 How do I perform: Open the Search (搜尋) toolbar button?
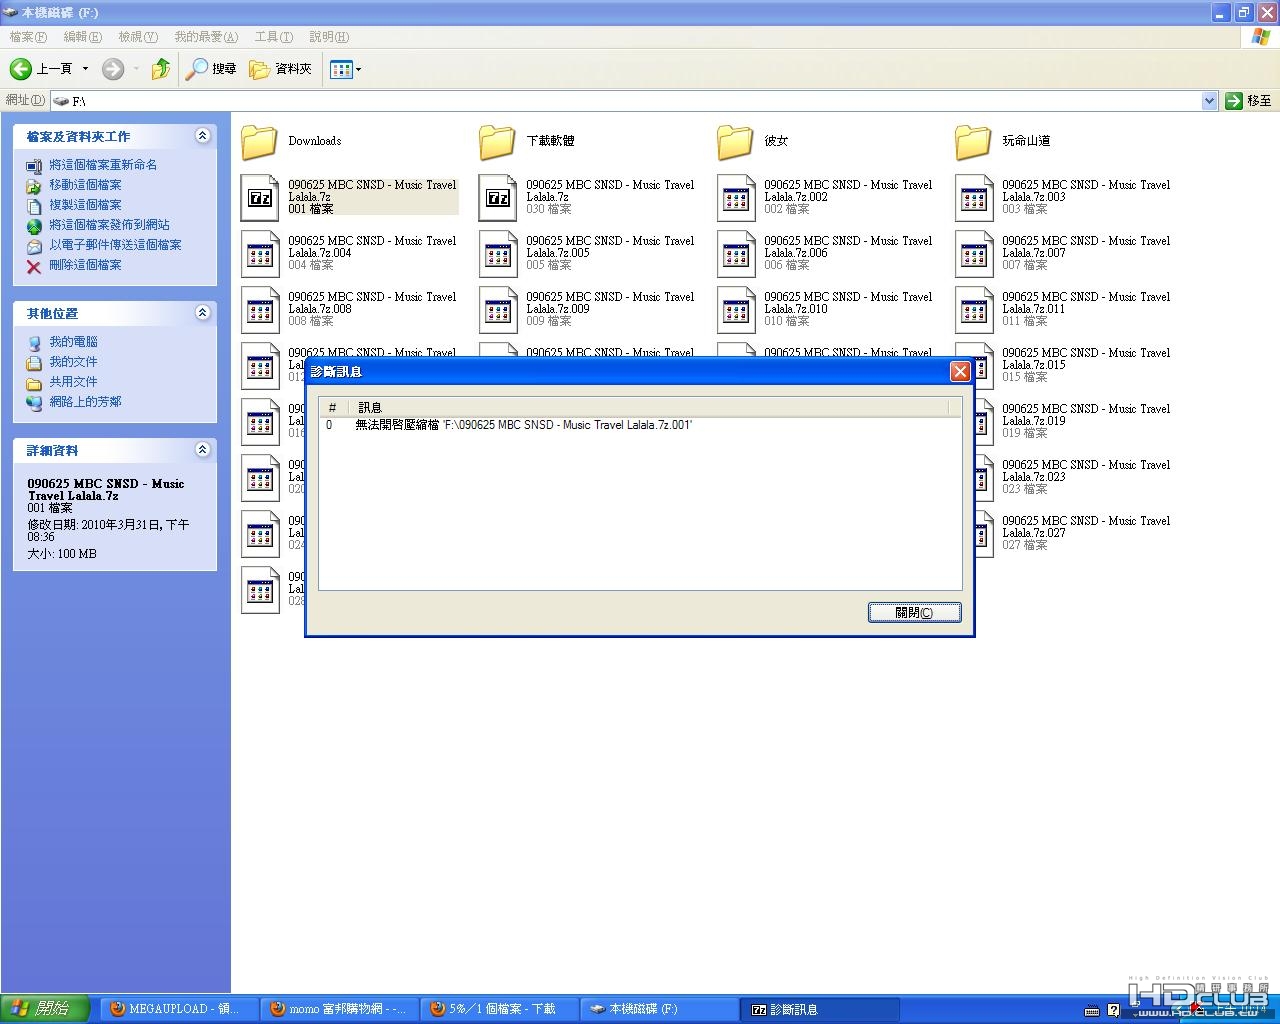point(211,69)
